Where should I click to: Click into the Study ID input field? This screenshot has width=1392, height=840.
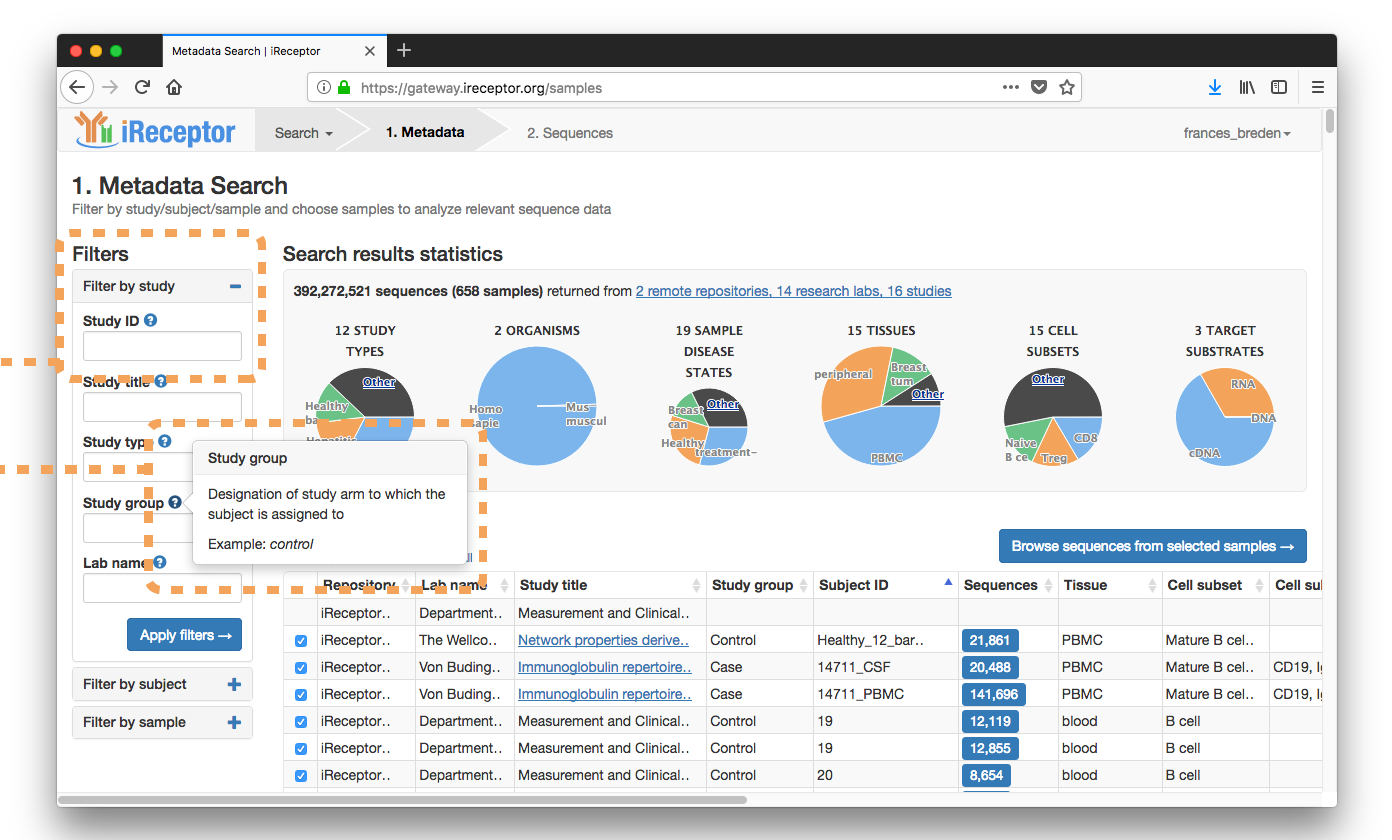(162, 346)
